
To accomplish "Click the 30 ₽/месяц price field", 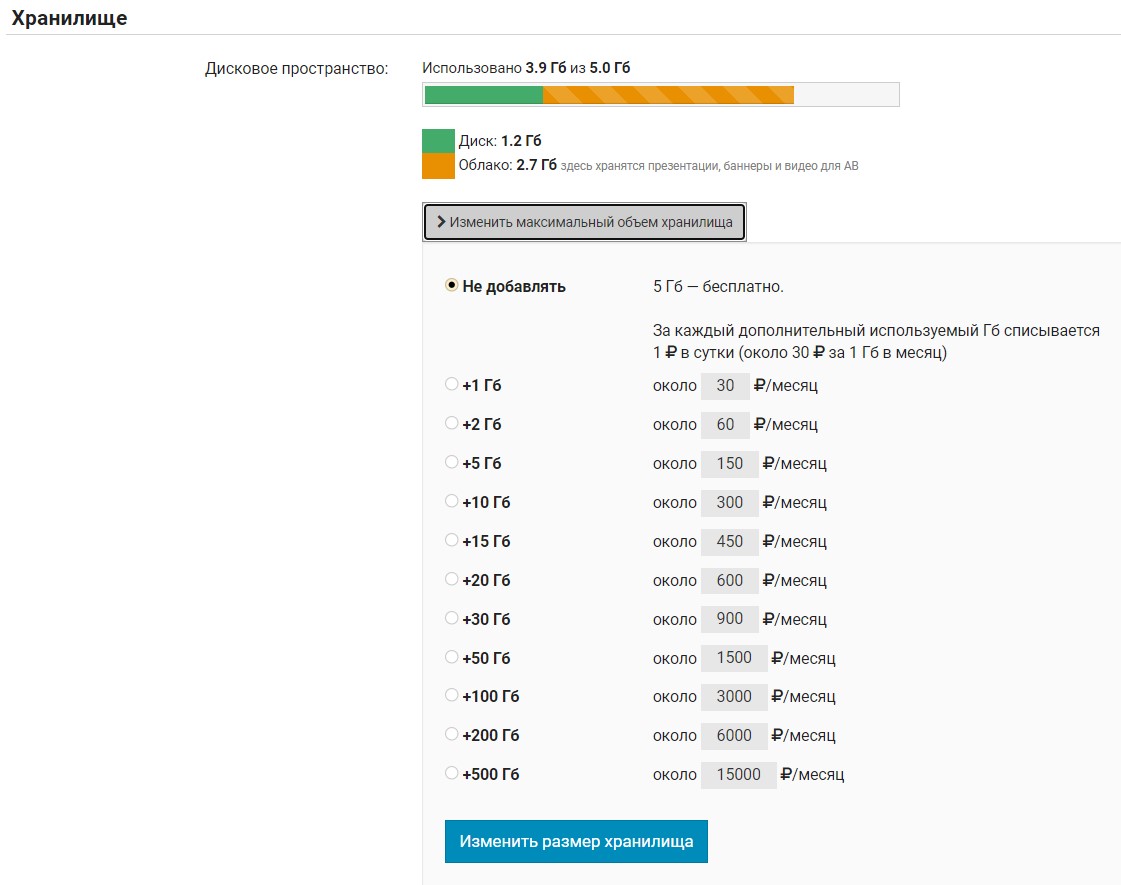I will (725, 386).
